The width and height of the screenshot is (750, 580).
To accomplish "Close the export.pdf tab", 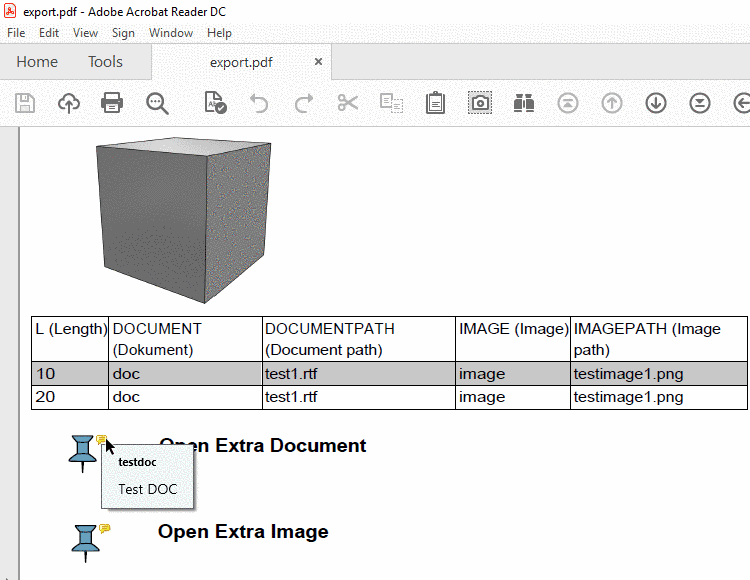I will click(x=318, y=62).
